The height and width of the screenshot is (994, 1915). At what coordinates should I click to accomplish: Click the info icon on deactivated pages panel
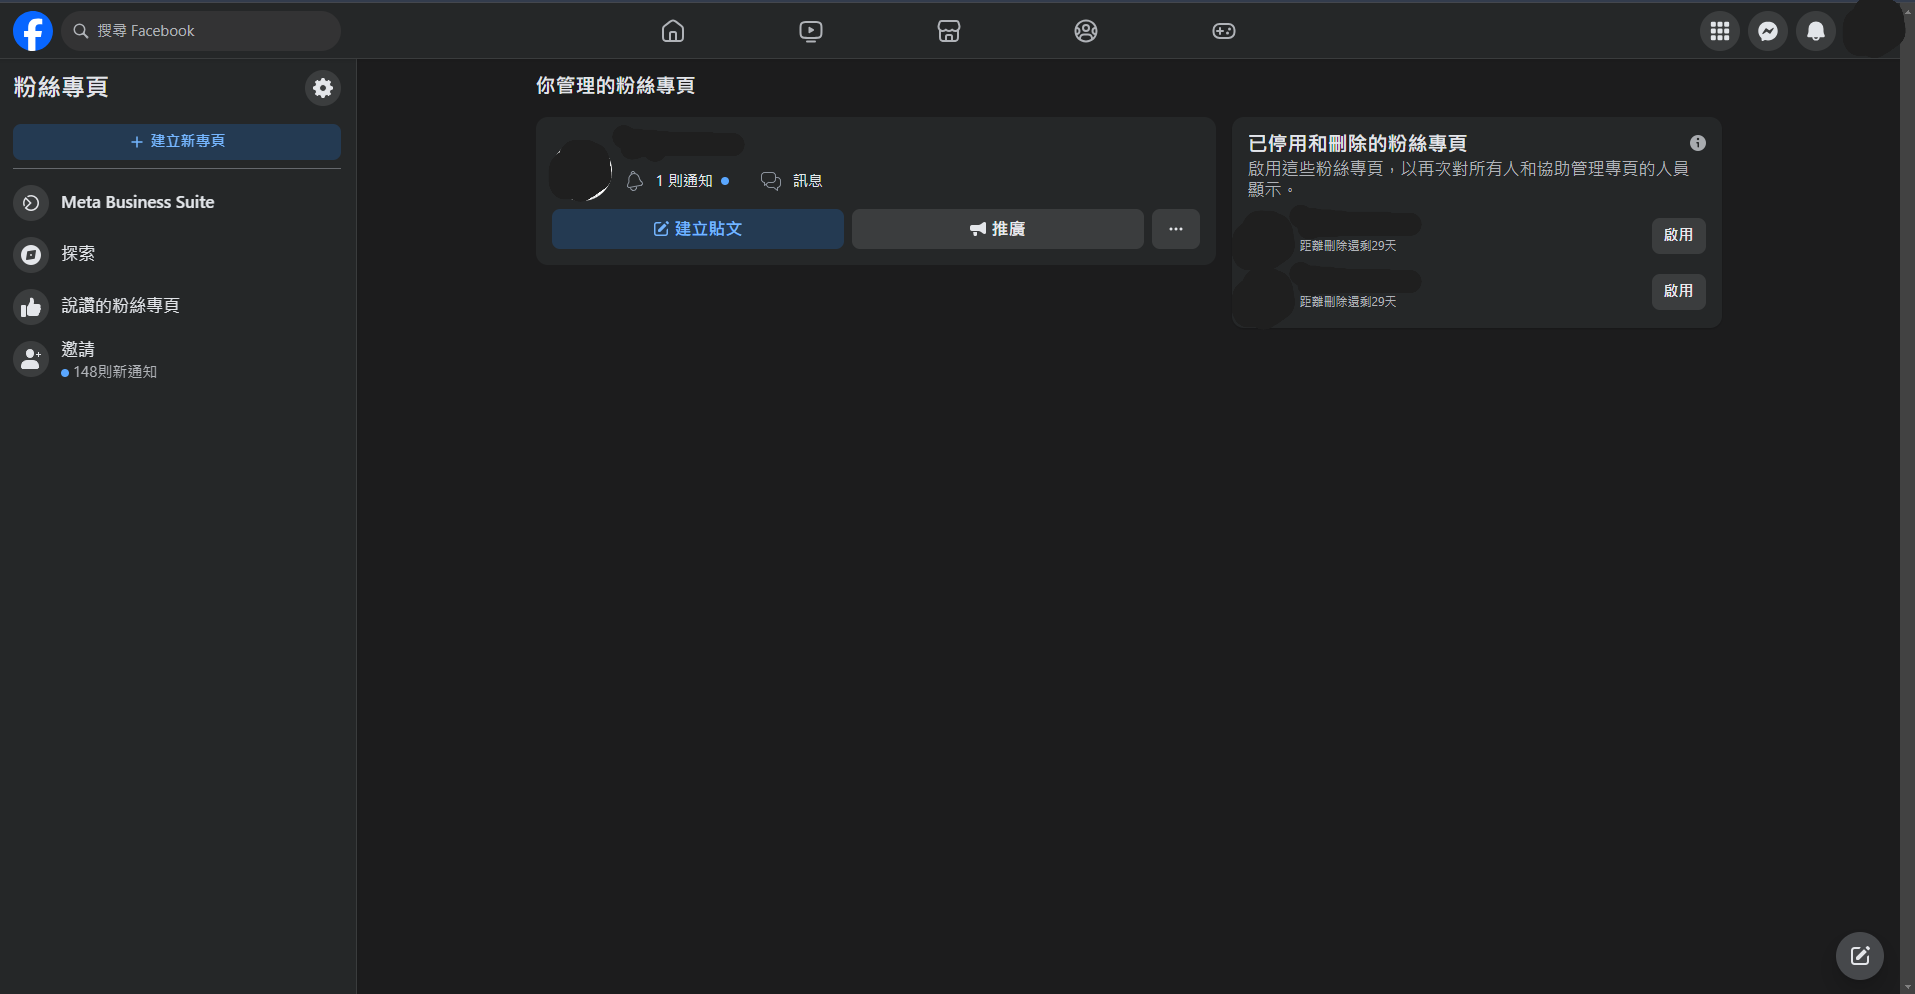coord(1697,142)
